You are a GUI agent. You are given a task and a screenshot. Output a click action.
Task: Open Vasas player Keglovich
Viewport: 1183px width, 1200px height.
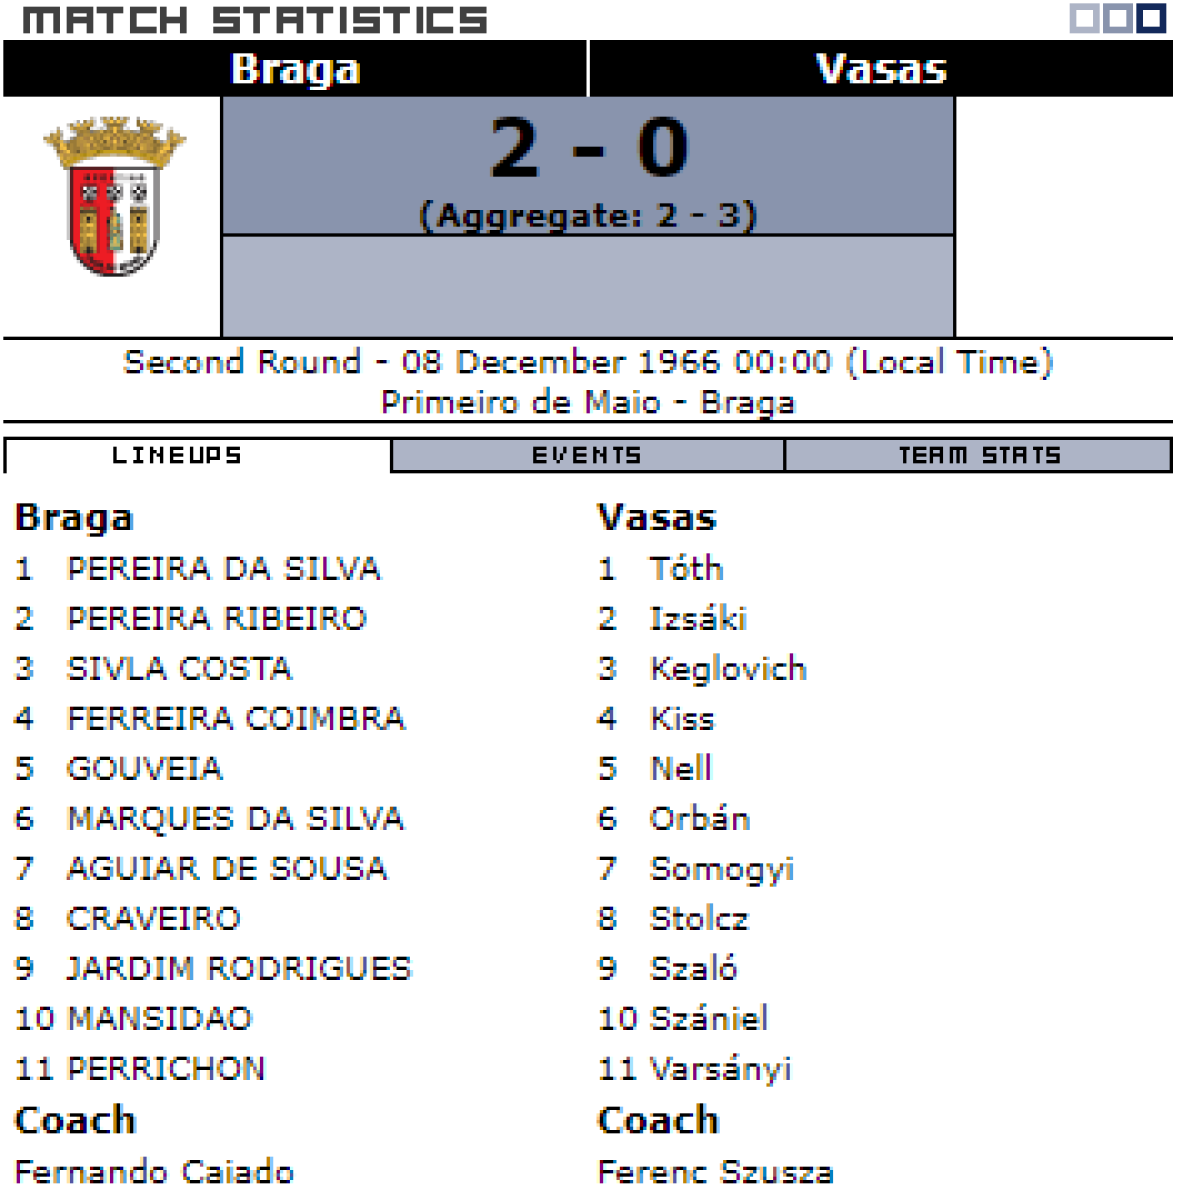point(728,669)
